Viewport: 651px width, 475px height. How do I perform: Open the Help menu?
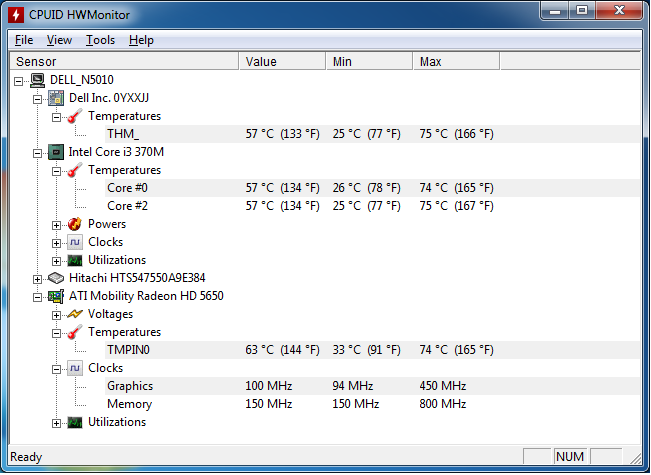[x=141, y=40]
